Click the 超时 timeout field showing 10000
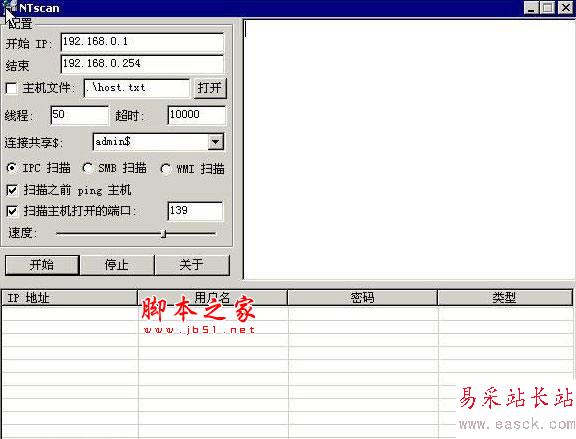 coord(197,115)
